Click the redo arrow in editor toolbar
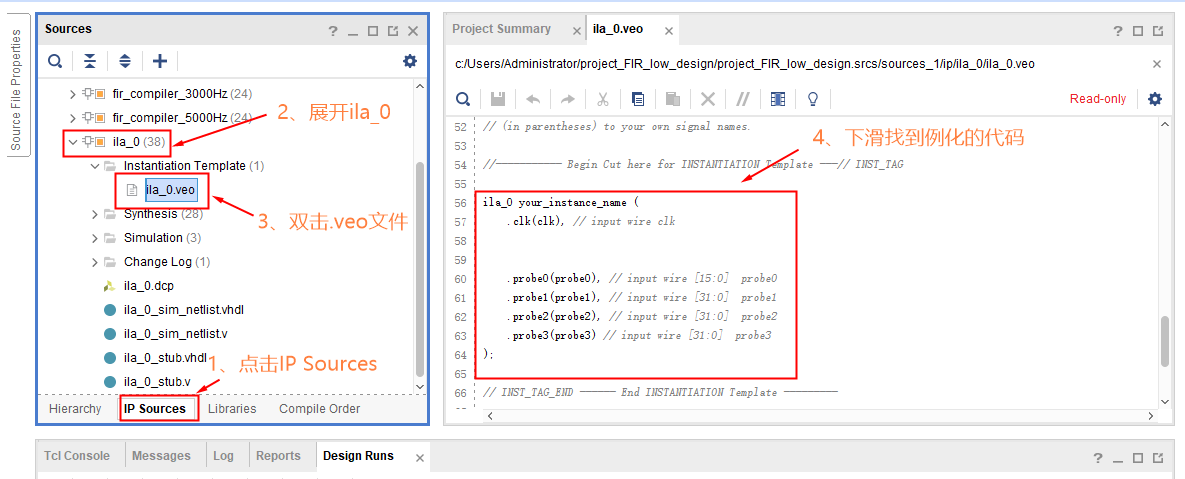The height and width of the screenshot is (479, 1185). pos(568,99)
